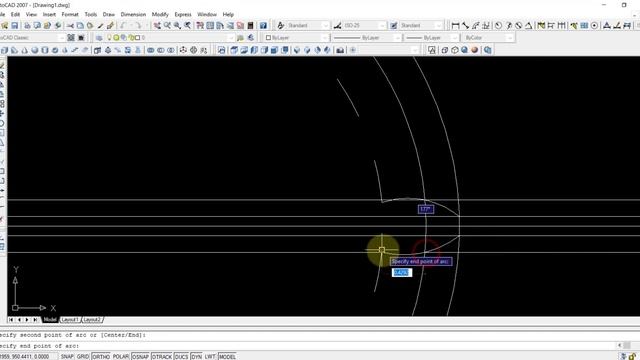
Task: Click MODEL space button in status bar
Action: coord(227,356)
